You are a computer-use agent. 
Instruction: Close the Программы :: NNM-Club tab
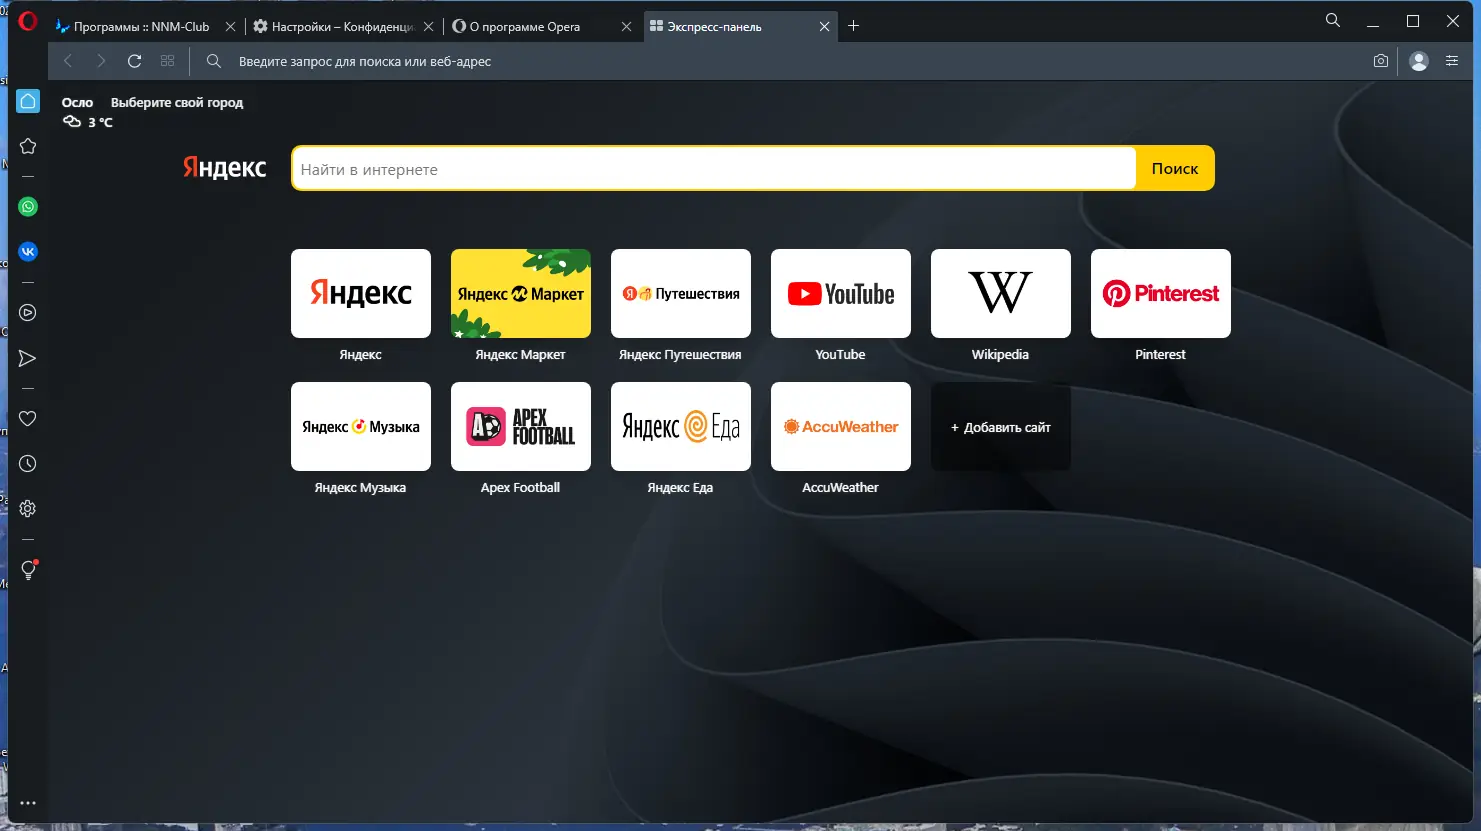coord(230,27)
